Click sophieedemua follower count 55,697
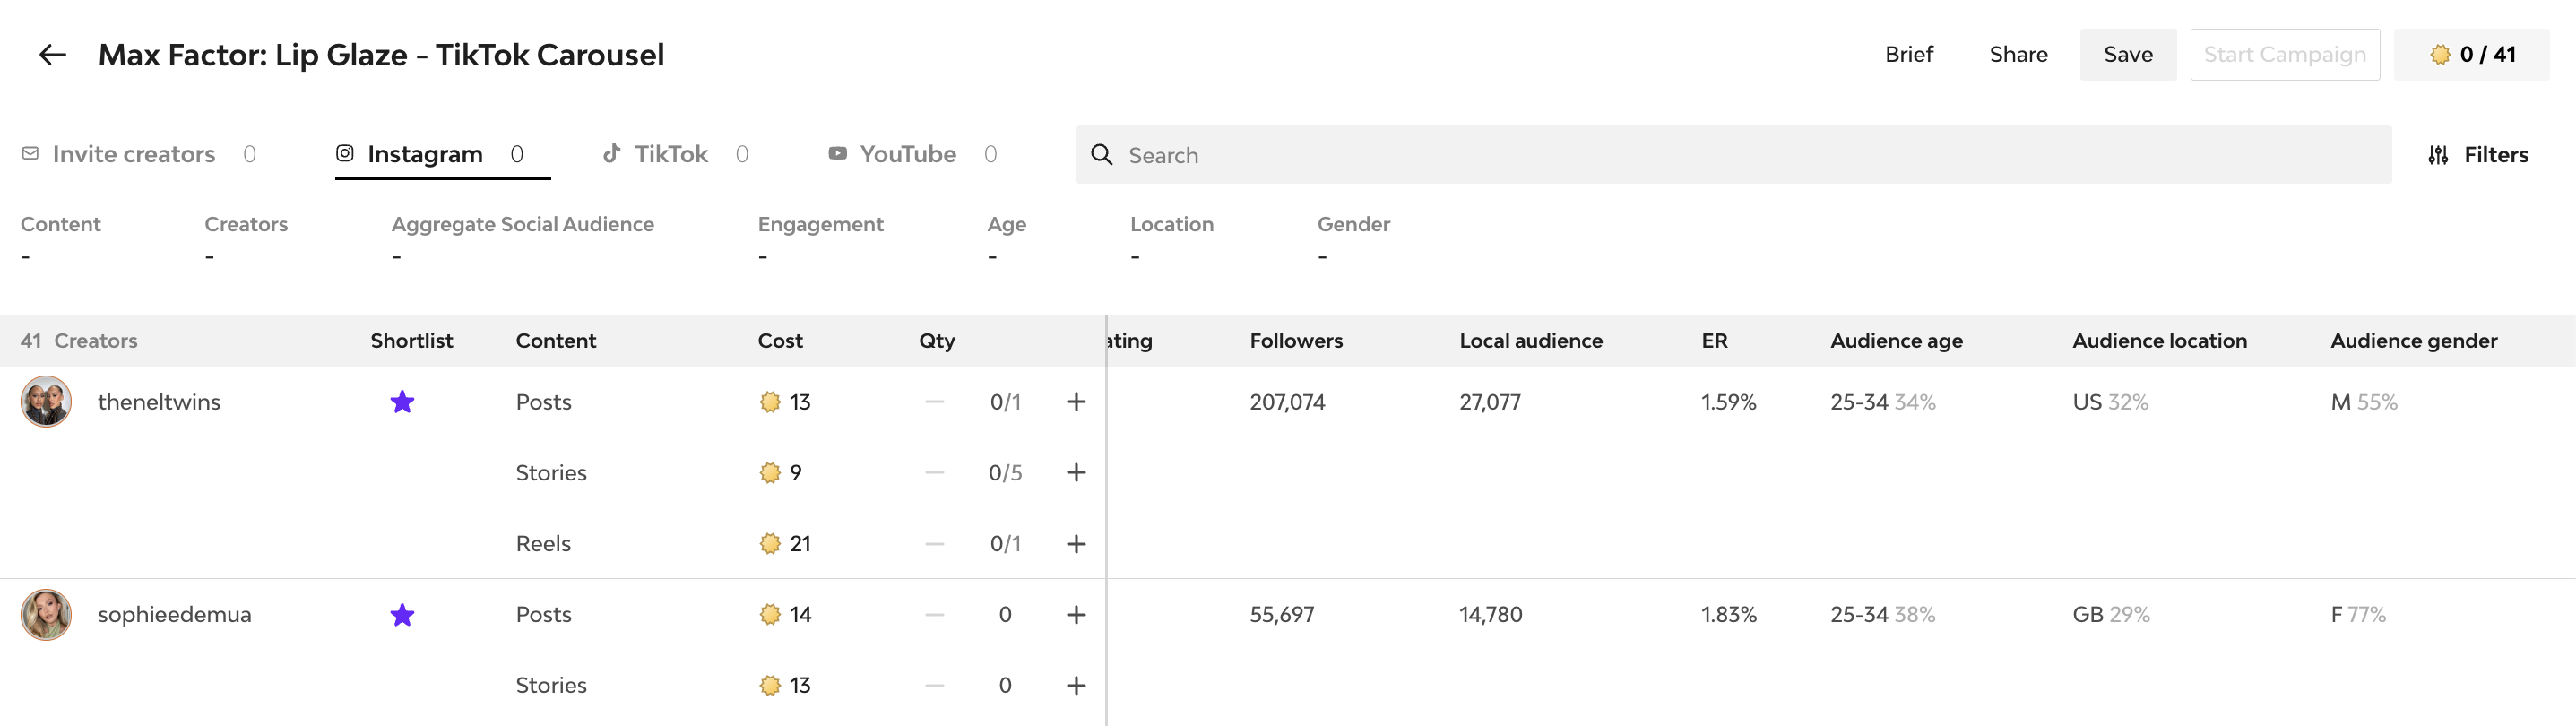The image size is (2576, 726). [x=1281, y=614]
